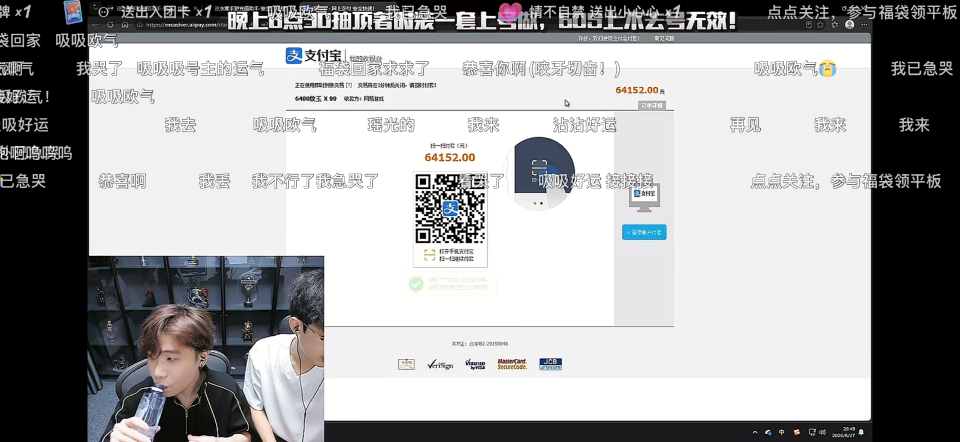Click the Alipay computer monitor icon
Screen dimensions: 960x442
click(644, 197)
